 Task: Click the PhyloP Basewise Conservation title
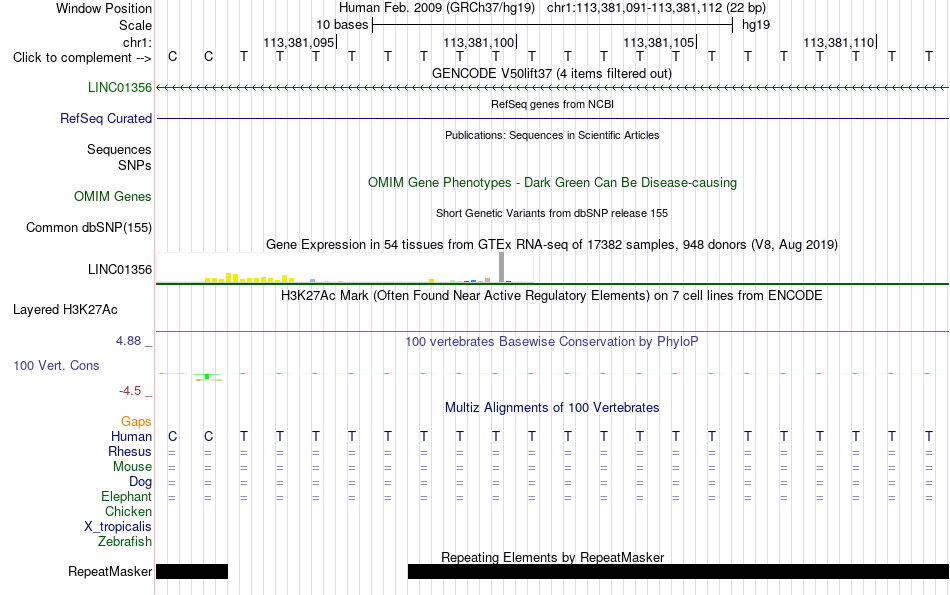(552, 342)
